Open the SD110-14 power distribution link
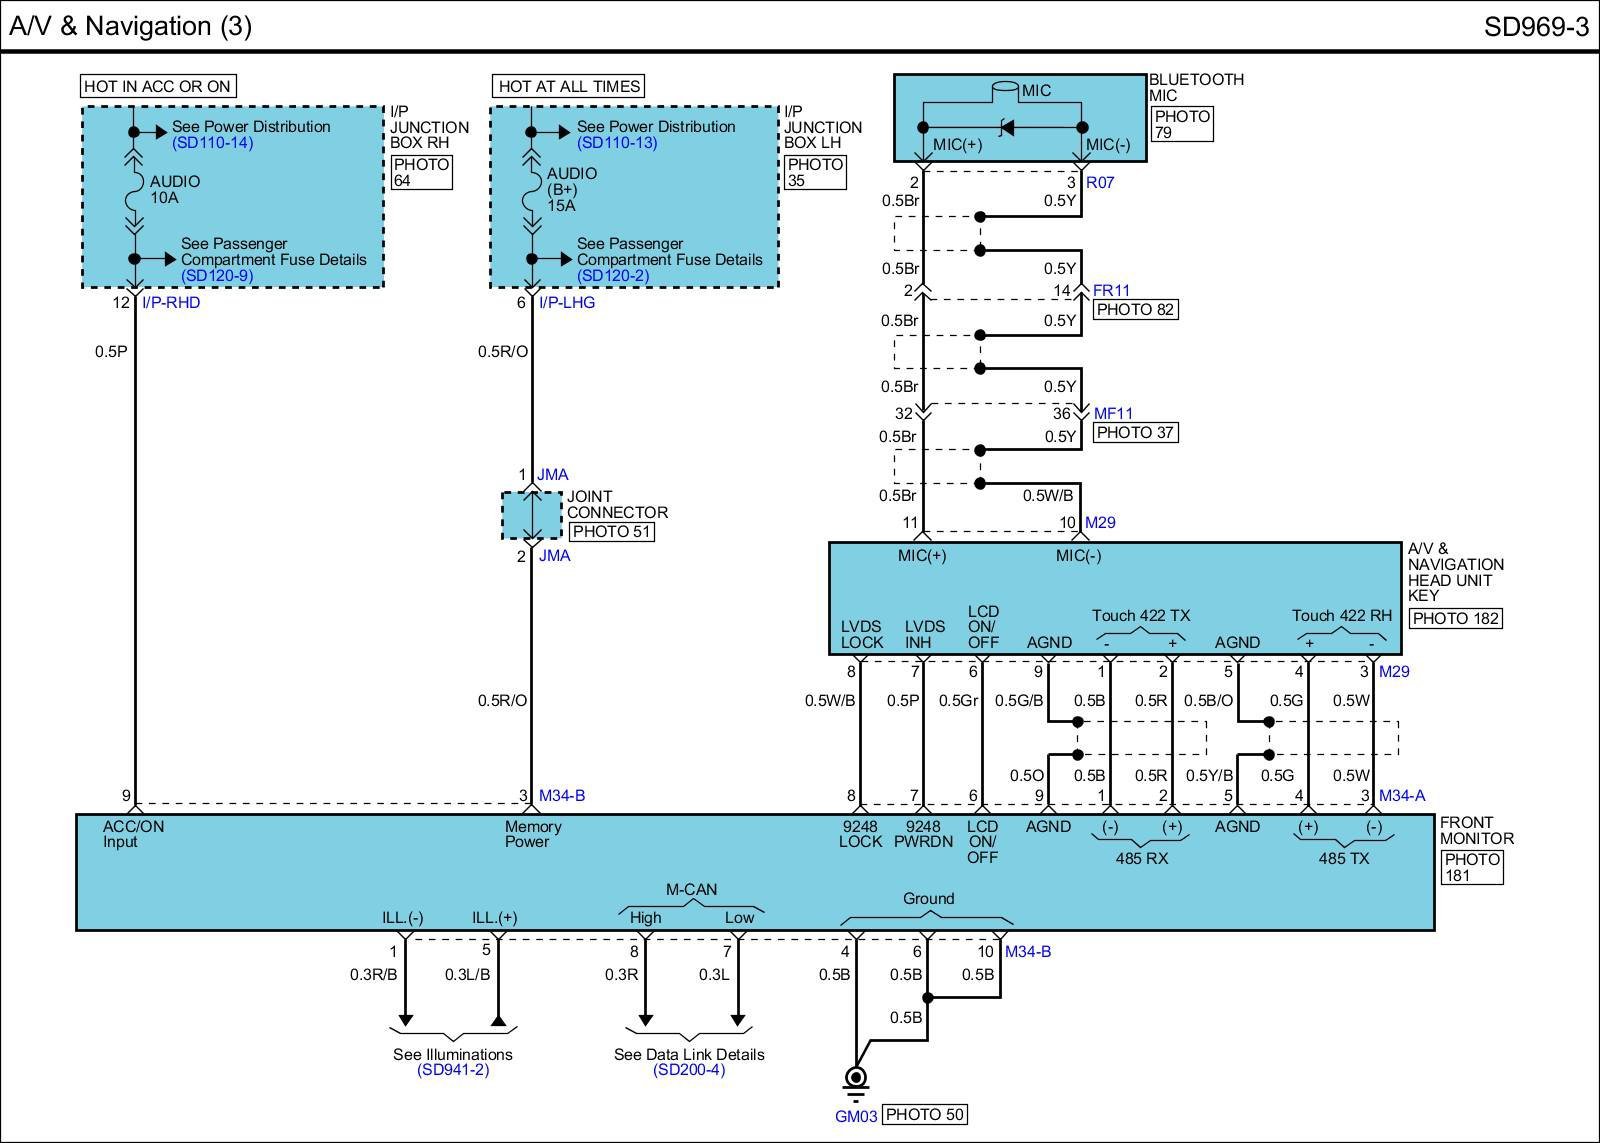The height and width of the screenshot is (1143, 1600). pyautogui.click(x=212, y=143)
